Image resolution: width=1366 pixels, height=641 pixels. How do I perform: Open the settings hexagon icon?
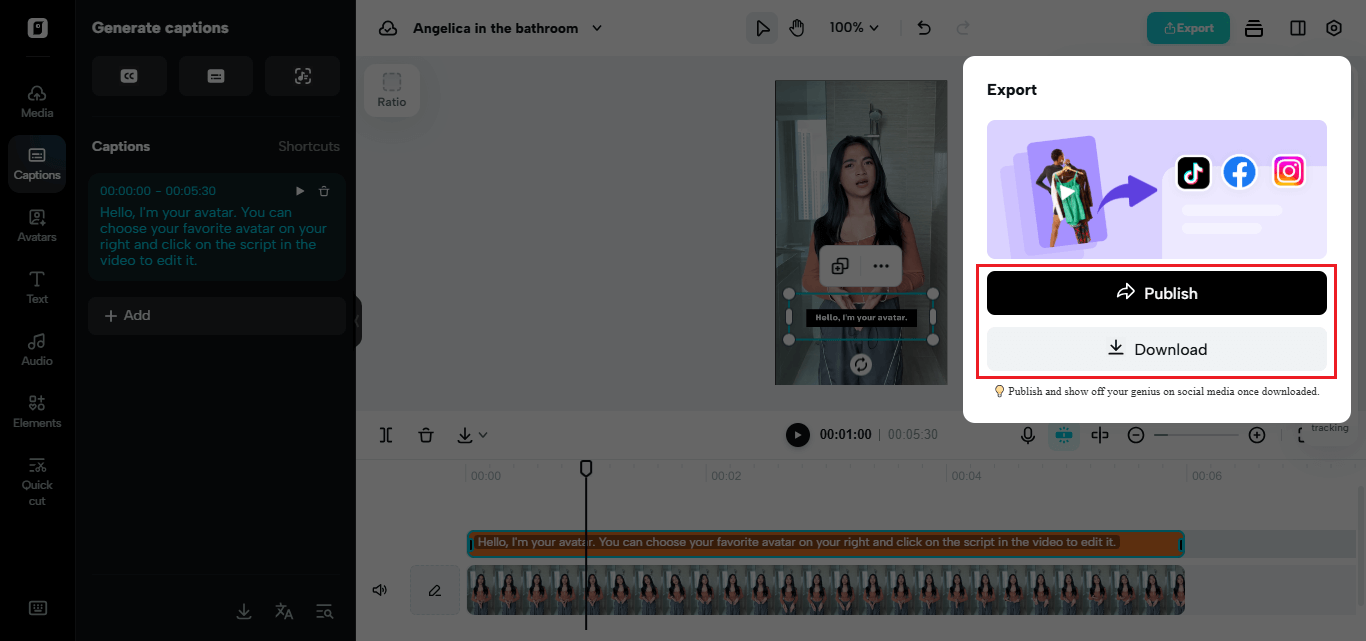pyautogui.click(x=1334, y=28)
